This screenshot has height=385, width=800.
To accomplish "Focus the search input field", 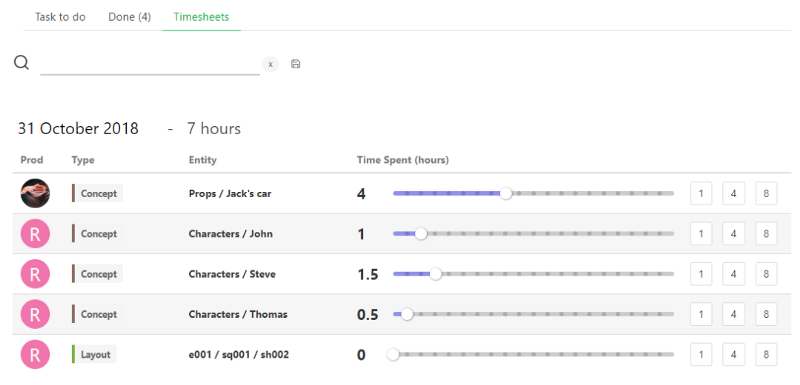I will click(150, 64).
